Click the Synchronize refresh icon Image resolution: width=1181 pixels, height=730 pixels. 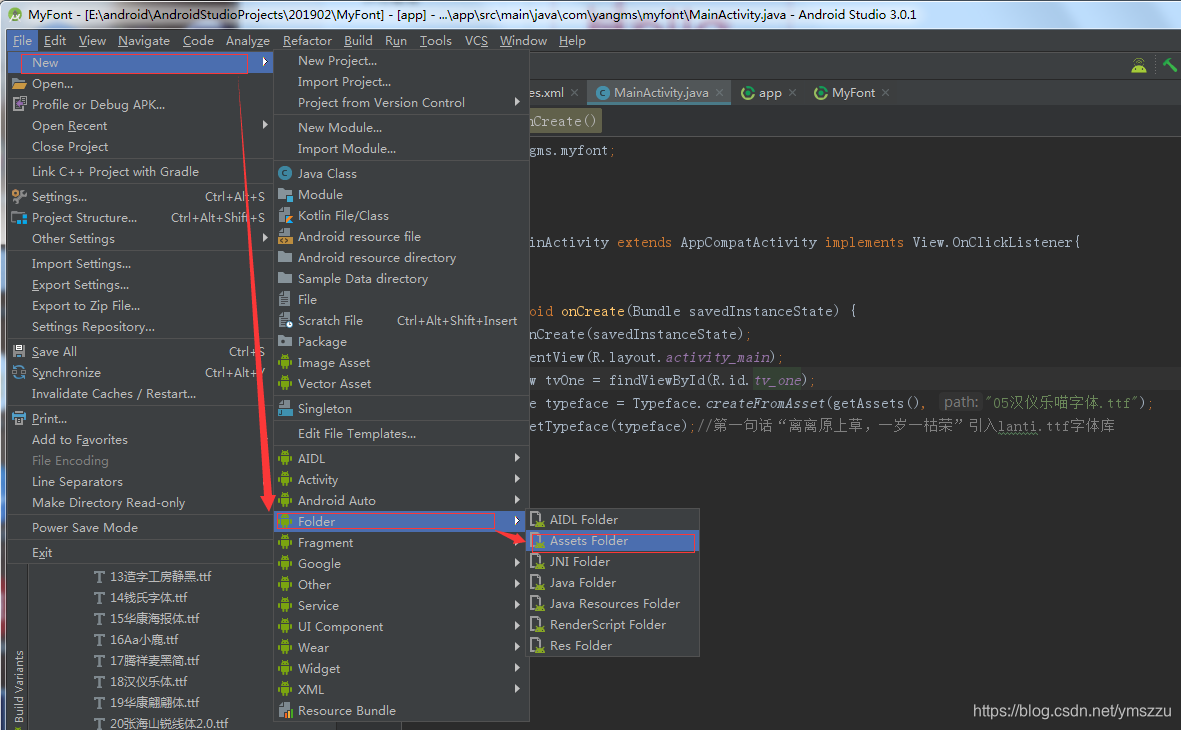click(19, 372)
